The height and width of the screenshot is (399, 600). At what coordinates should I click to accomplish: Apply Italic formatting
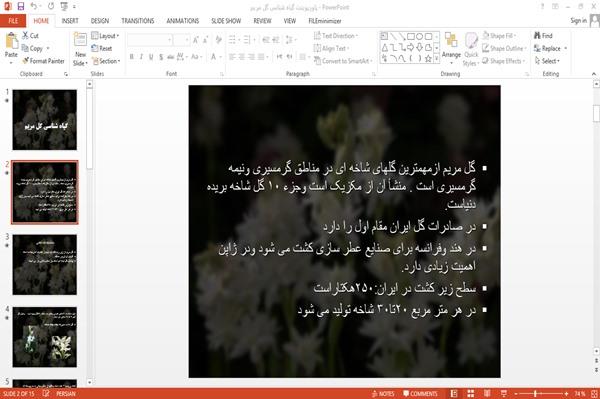coord(141,57)
